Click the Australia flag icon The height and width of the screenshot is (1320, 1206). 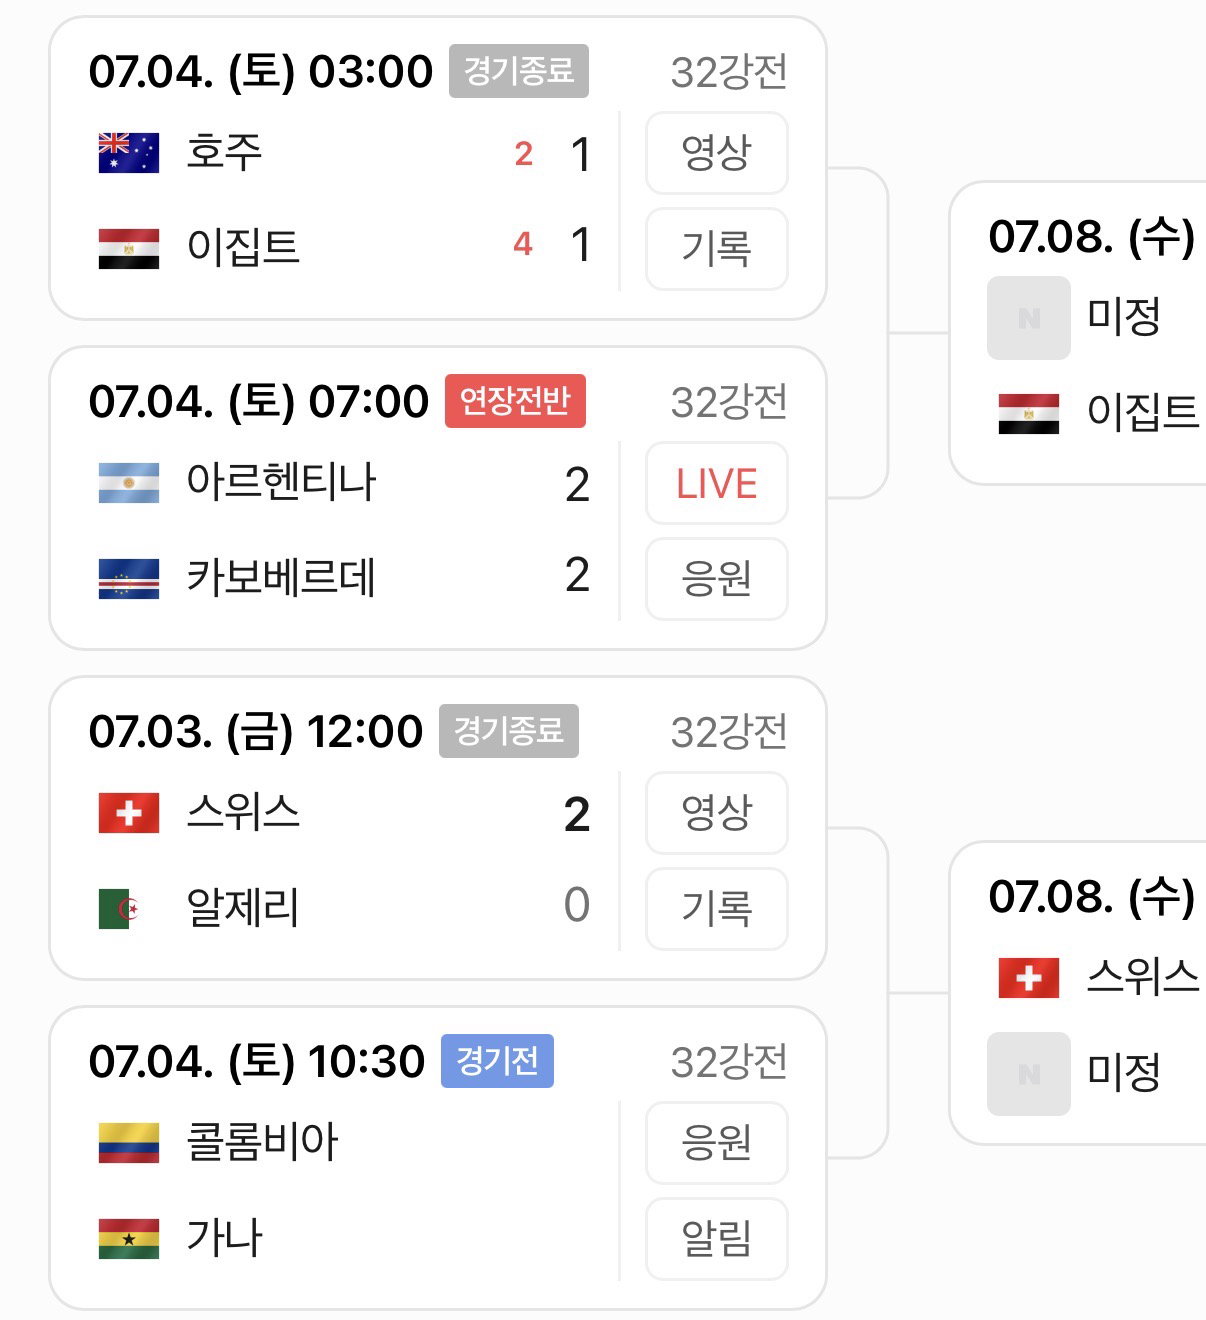pyautogui.click(x=129, y=153)
